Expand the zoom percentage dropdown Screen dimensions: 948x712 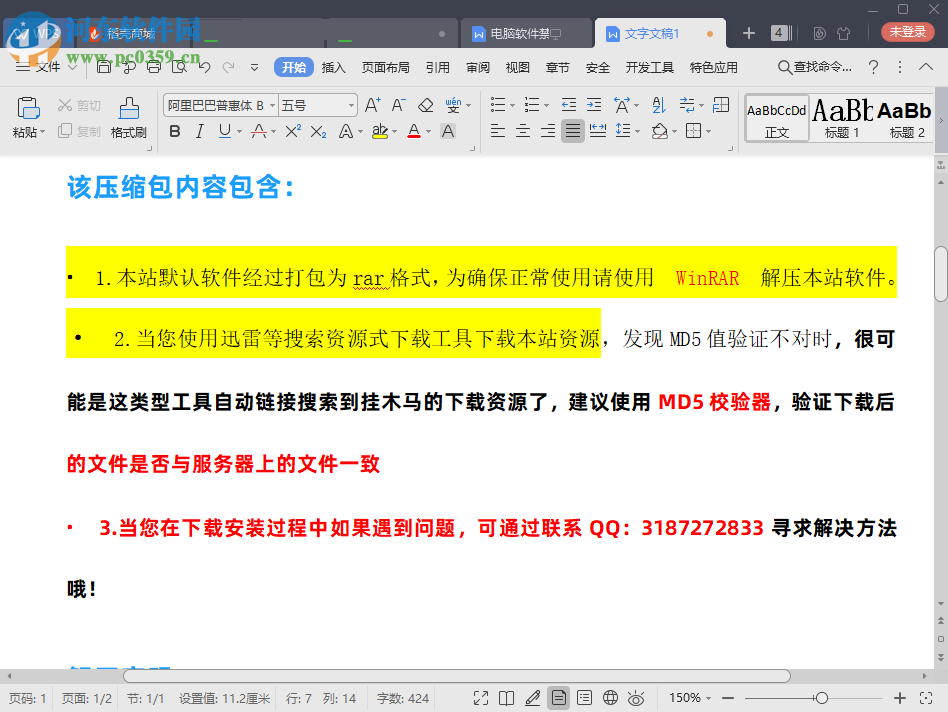click(695, 698)
